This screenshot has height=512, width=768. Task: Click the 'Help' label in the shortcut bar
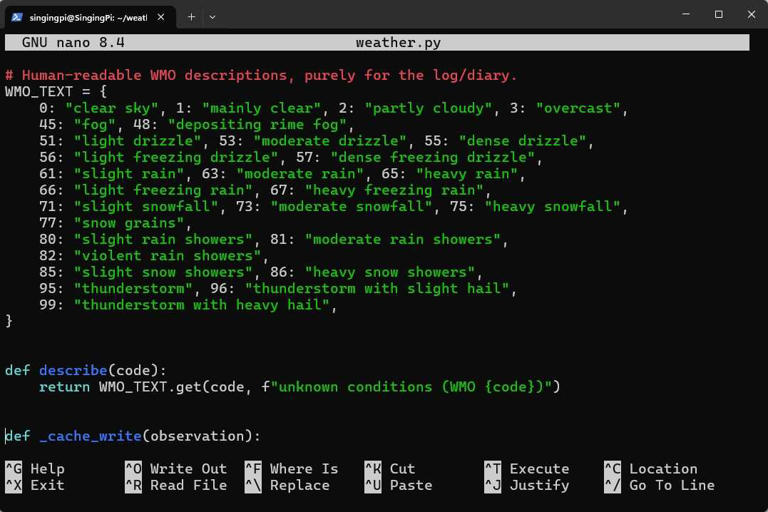coord(48,469)
